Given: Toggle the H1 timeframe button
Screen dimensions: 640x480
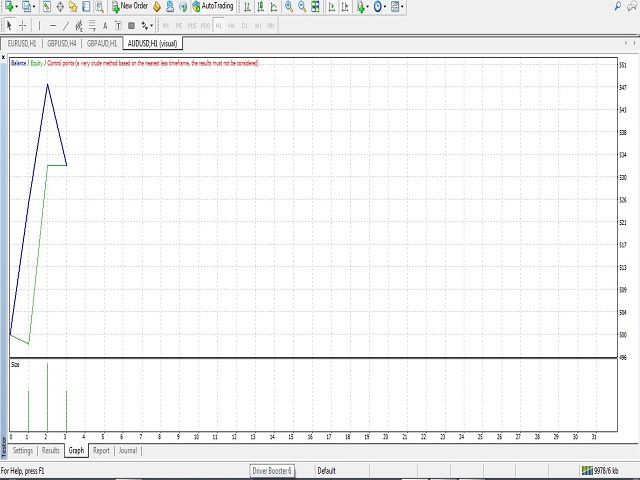Looking at the screenshot, I should pos(218,25).
